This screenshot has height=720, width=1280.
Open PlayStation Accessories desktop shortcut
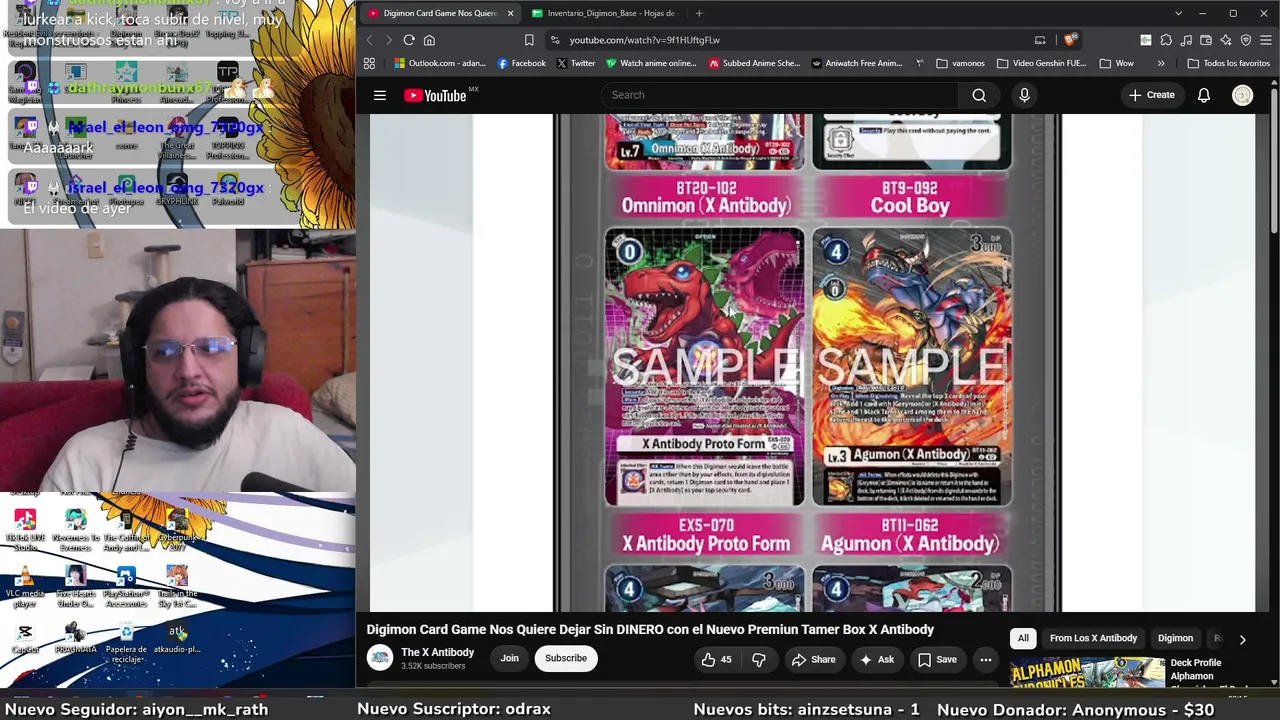pos(126,587)
